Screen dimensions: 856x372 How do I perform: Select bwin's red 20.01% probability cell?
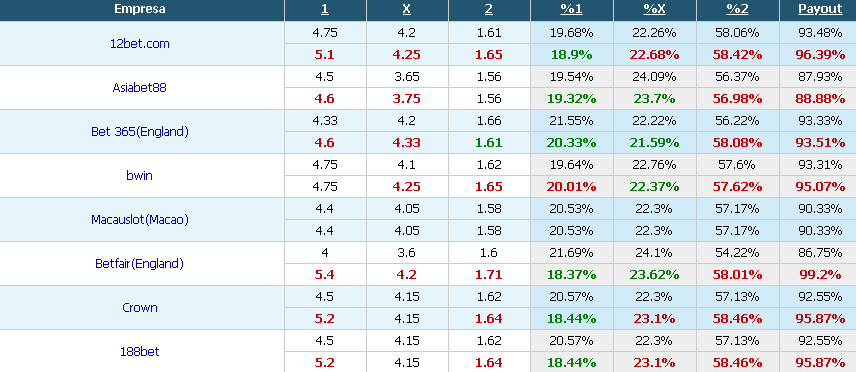572,186
